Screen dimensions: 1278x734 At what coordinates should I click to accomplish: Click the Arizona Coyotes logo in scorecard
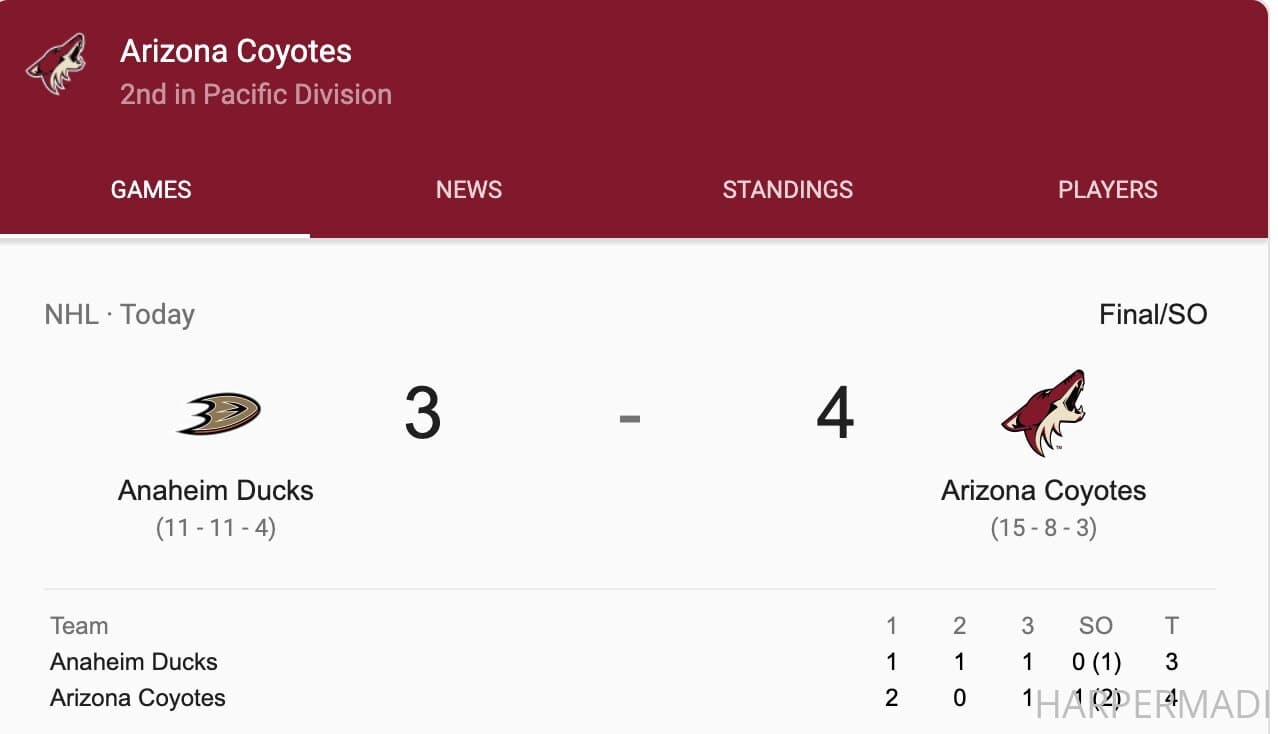tap(1044, 412)
